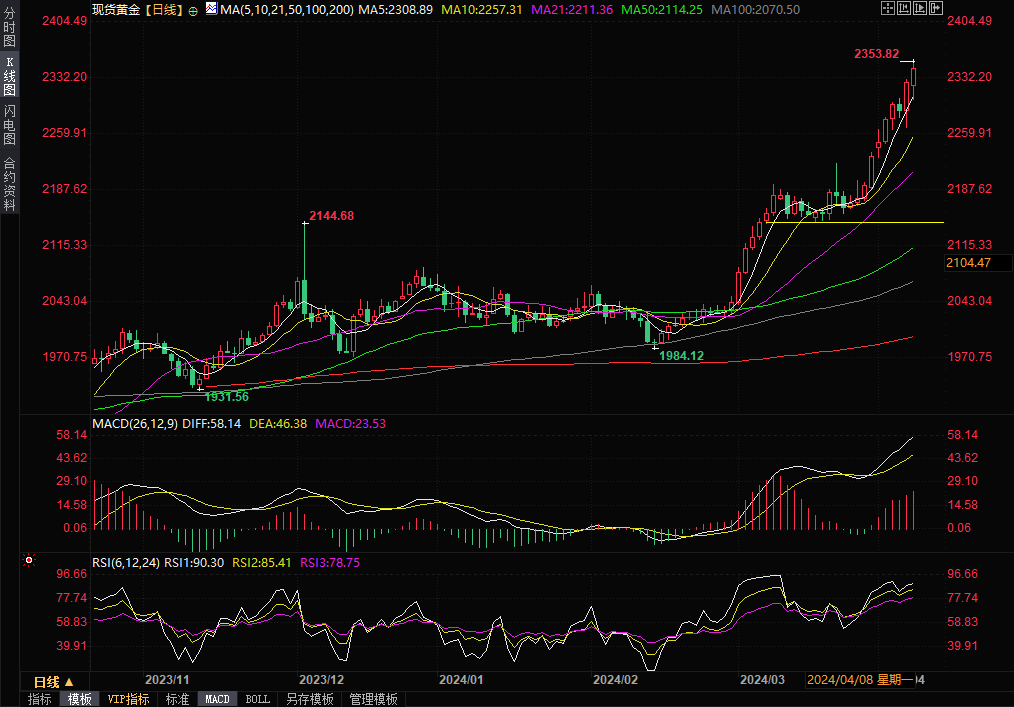Click the expand-panel arrow icon at top right
The image size is (1014, 707).
click(x=937, y=8)
